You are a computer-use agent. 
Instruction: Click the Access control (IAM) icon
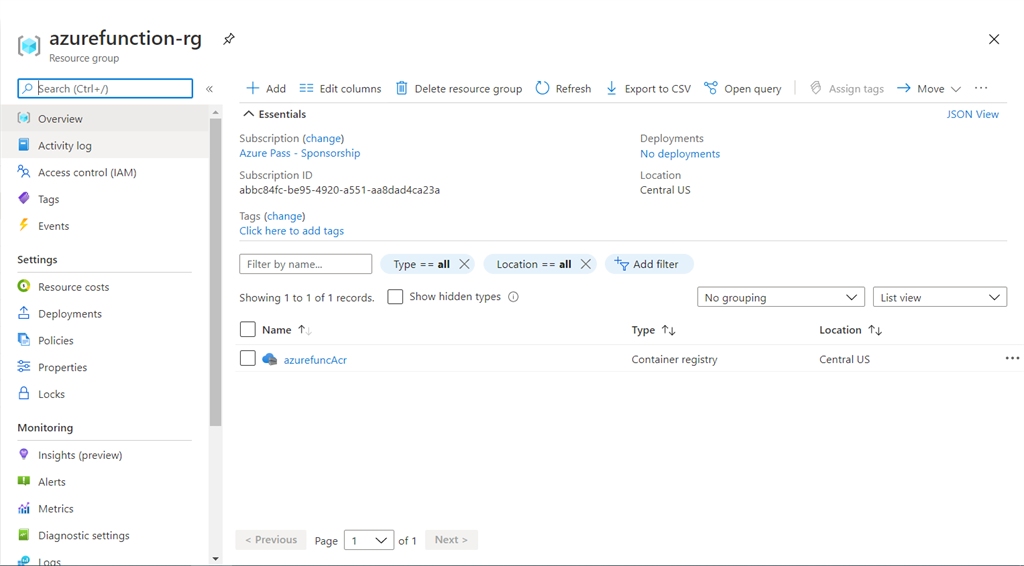[x=24, y=172]
